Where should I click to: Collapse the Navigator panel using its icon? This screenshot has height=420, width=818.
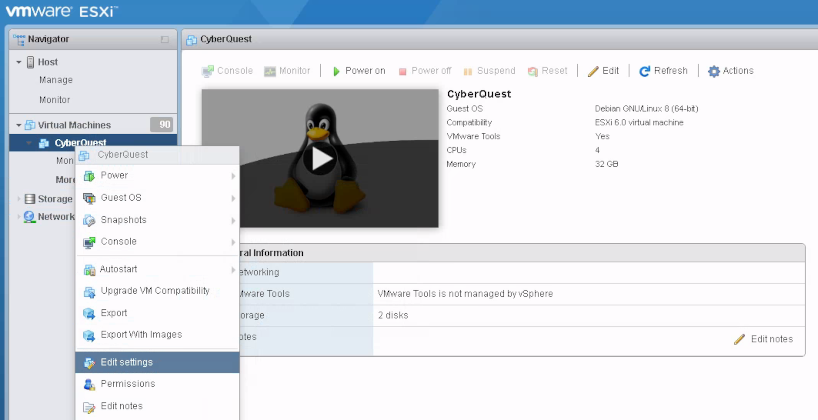point(165,39)
